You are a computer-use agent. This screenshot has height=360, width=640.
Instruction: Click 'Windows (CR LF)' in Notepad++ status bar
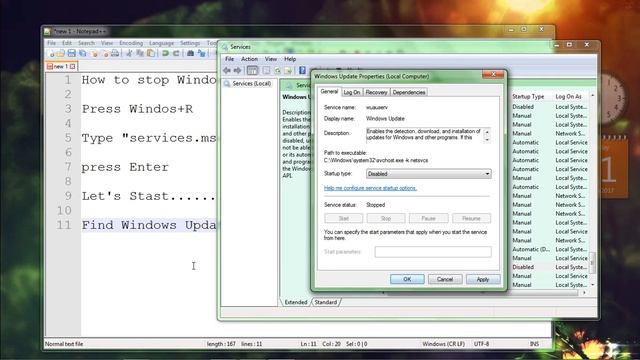coord(444,344)
